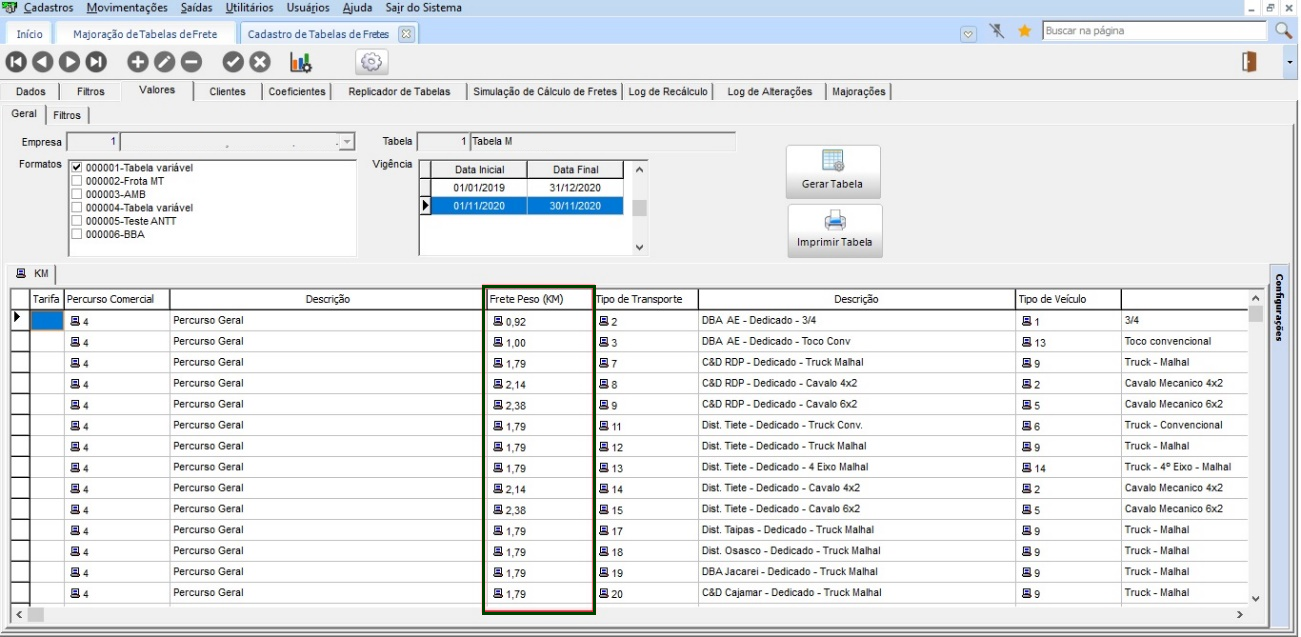Open the Empresa dropdown arrow
This screenshot has height=637, width=1301.
click(x=347, y=142)
